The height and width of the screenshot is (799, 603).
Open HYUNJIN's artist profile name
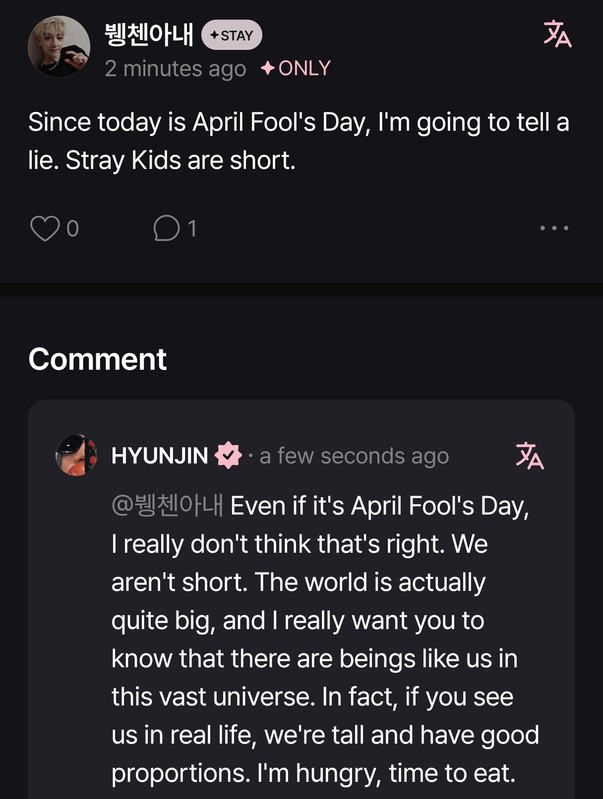160,456
